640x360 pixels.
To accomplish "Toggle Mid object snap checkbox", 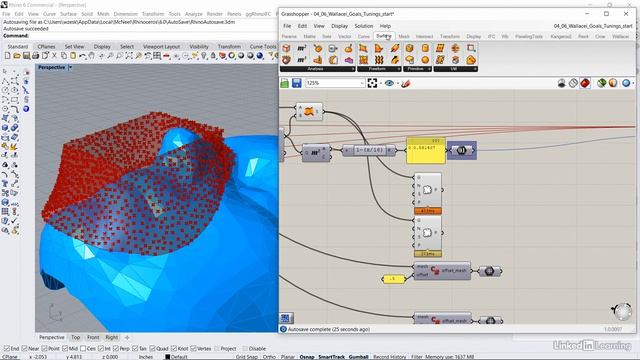I will [65, 349].
